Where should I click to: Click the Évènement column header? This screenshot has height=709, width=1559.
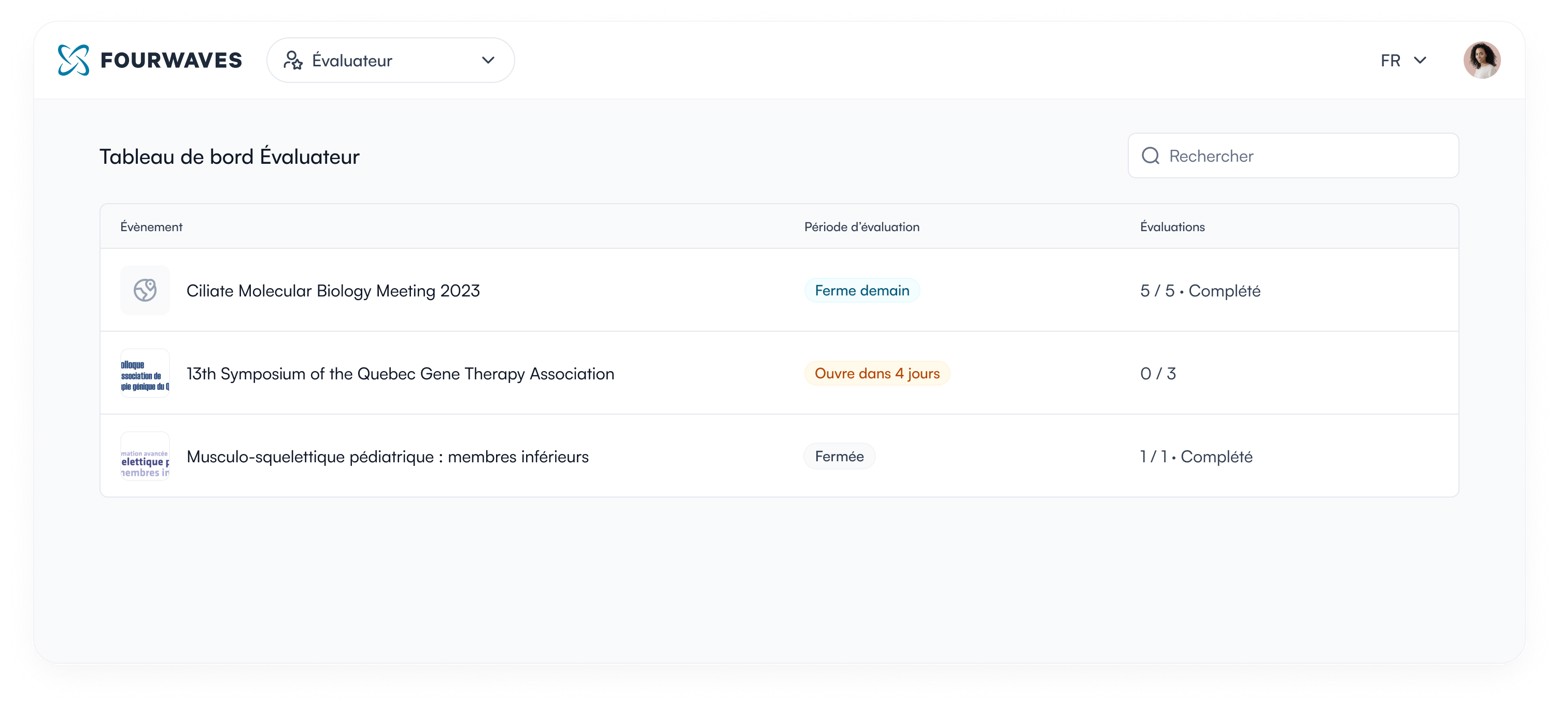151,227
